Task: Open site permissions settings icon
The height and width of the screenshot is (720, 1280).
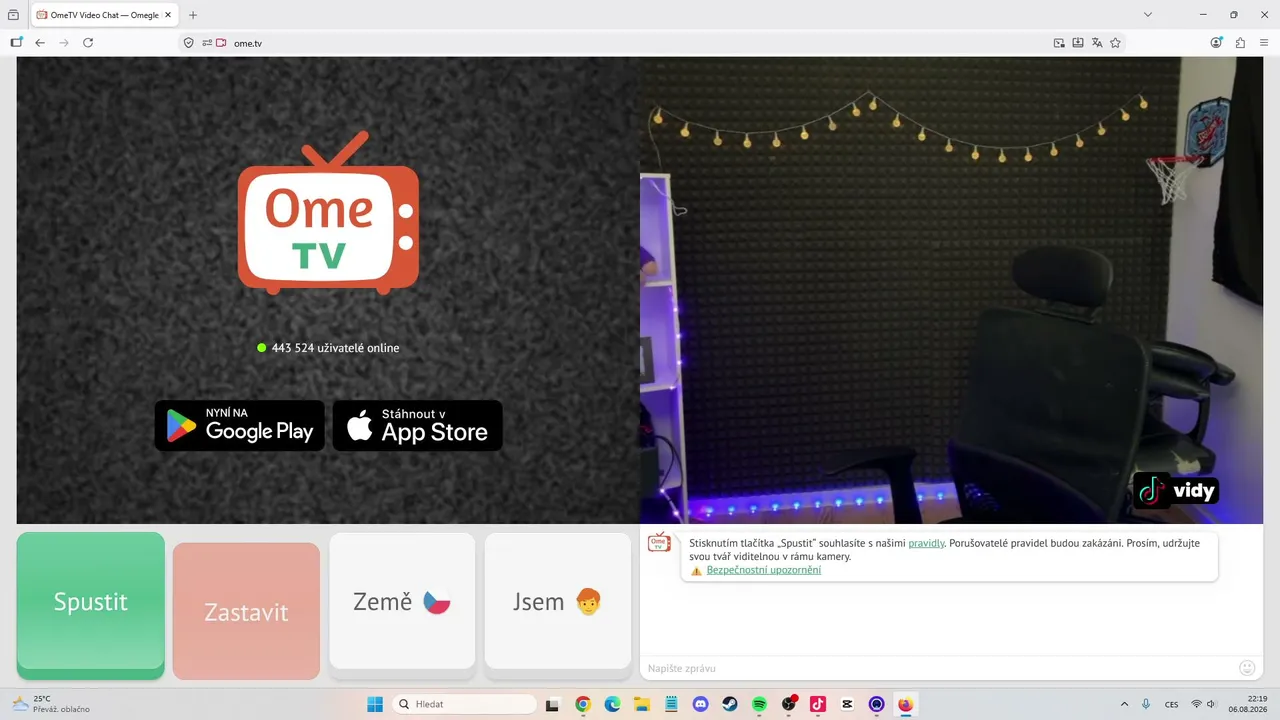Action: (207, 43)
